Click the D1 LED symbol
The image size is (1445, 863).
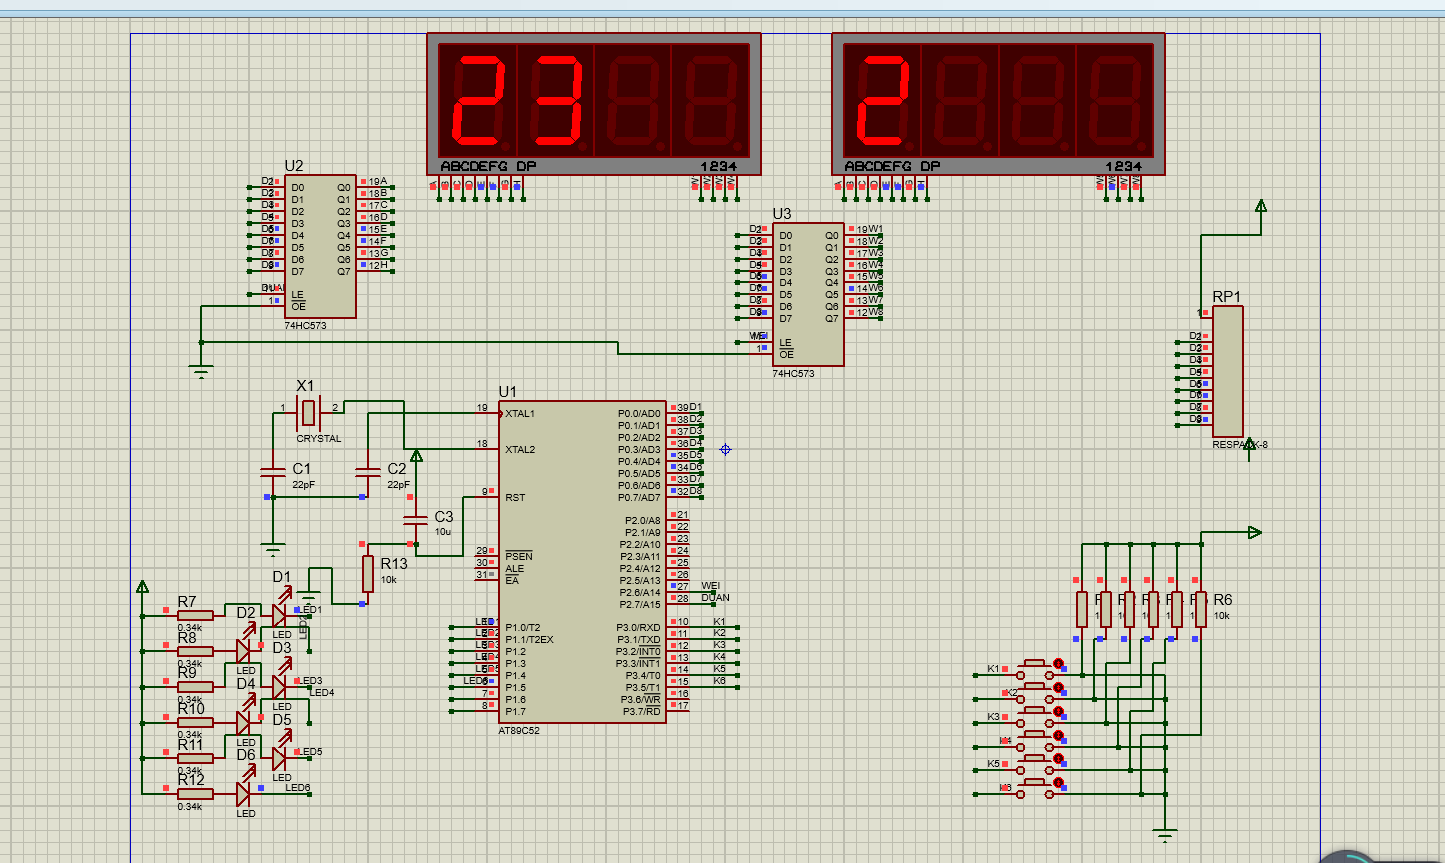279,613
